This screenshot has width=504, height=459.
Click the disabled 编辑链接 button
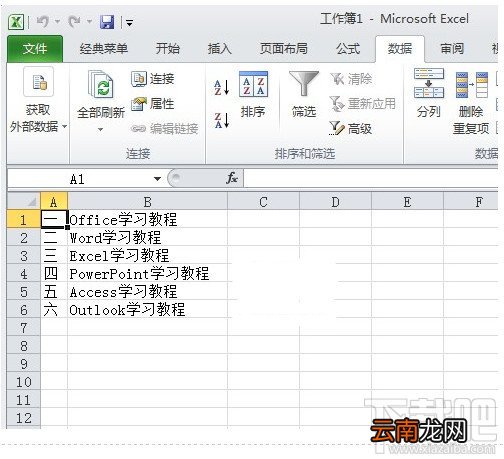pyautogui.click(x=165, y=128)
